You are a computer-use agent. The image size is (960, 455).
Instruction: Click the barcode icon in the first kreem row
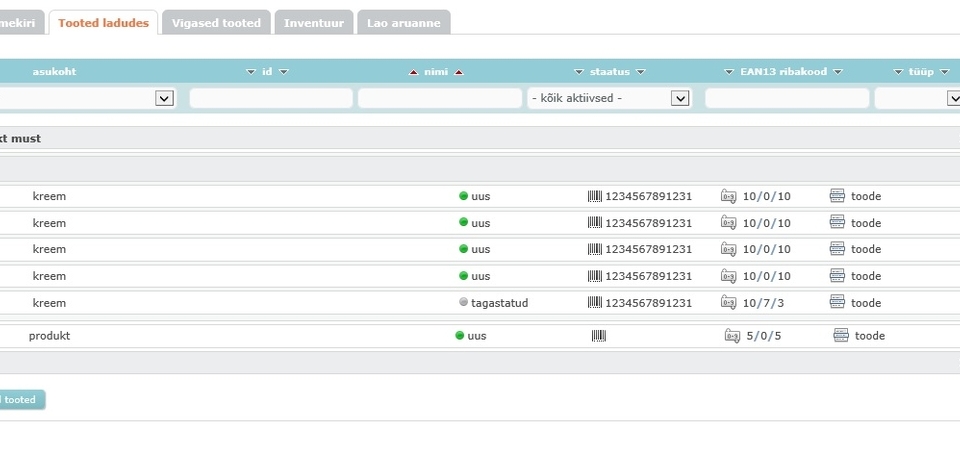(594, 196)
